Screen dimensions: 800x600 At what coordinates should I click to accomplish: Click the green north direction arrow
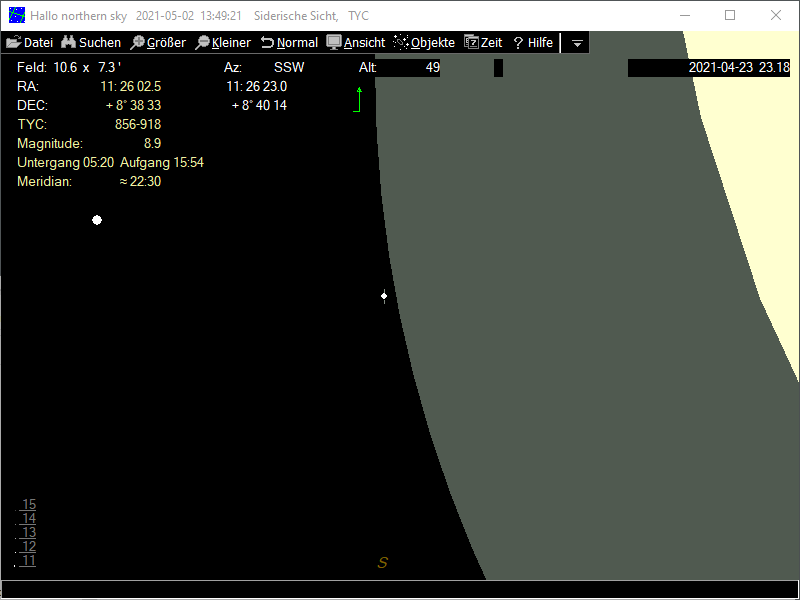(x=359, y=98)
